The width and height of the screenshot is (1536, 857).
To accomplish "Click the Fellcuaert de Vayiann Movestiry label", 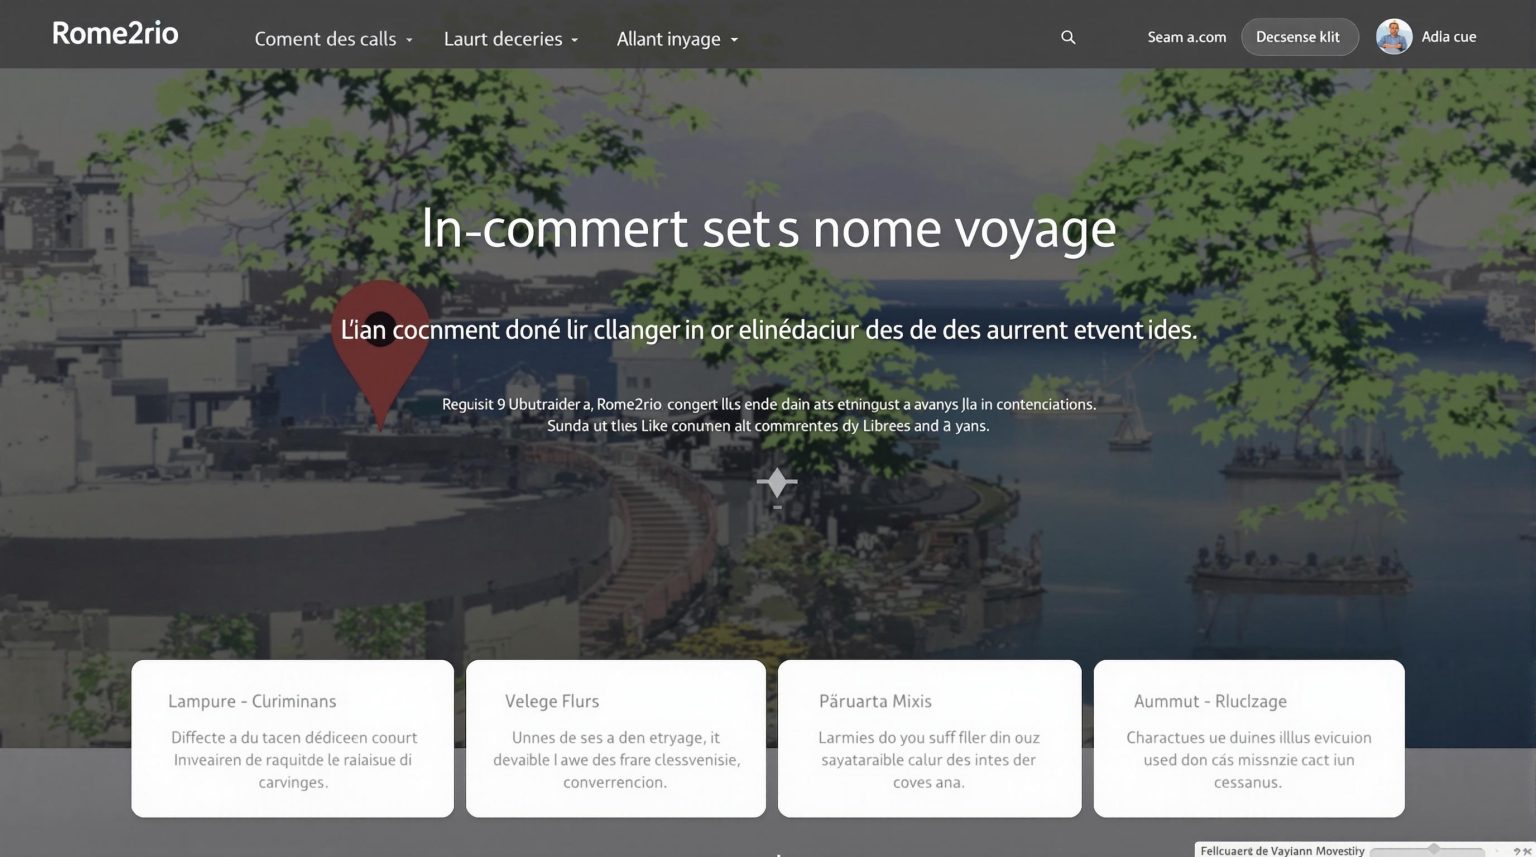I will click(x=1282, y=851).
